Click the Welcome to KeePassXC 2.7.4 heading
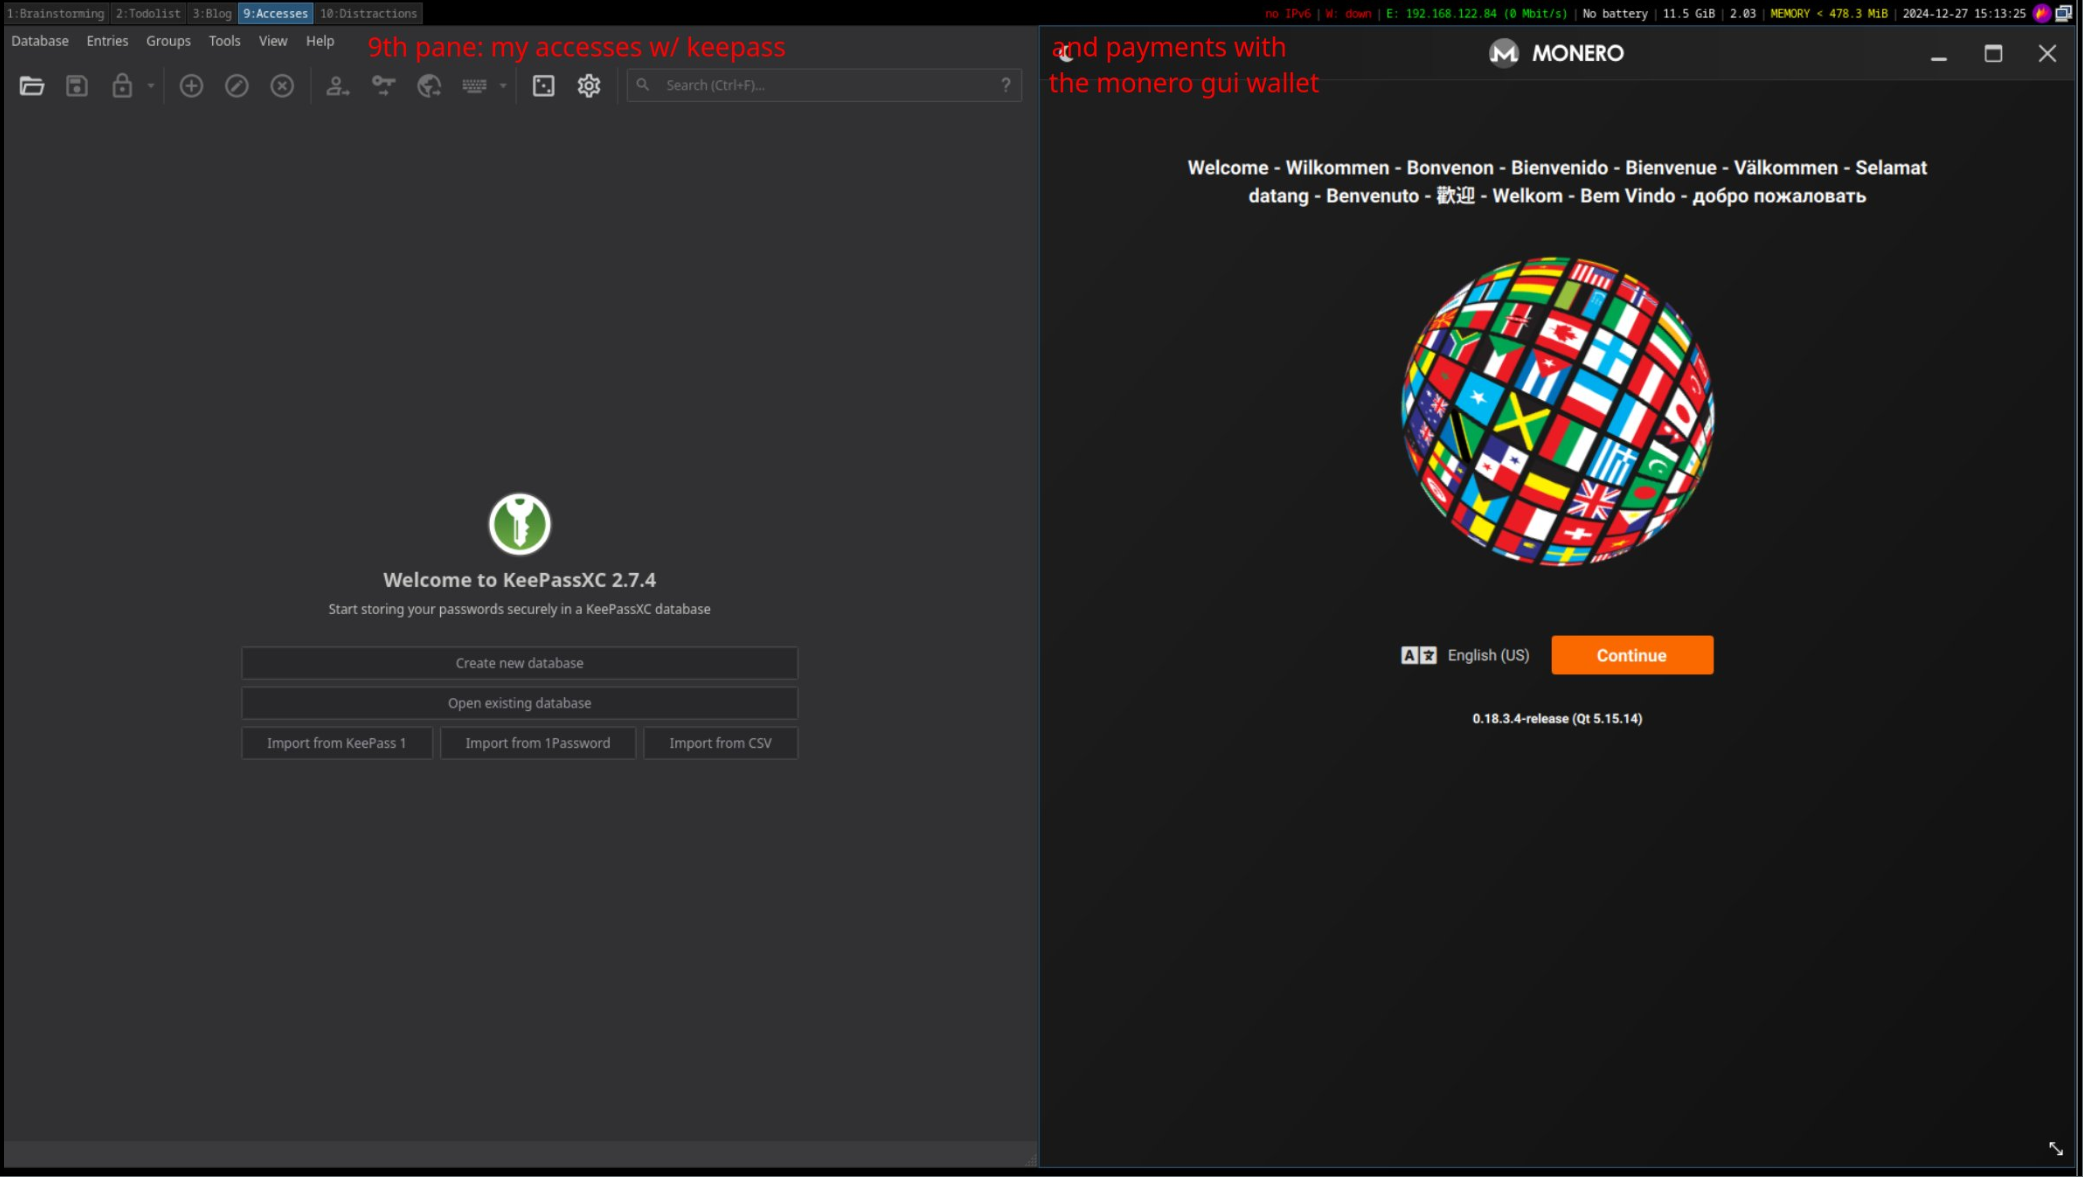 [x=519, y=580]
